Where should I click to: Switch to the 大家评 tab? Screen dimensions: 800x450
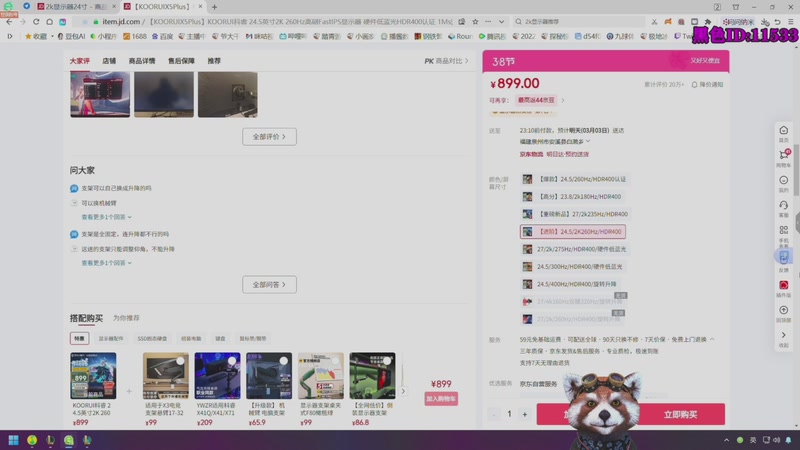[80, 61]
